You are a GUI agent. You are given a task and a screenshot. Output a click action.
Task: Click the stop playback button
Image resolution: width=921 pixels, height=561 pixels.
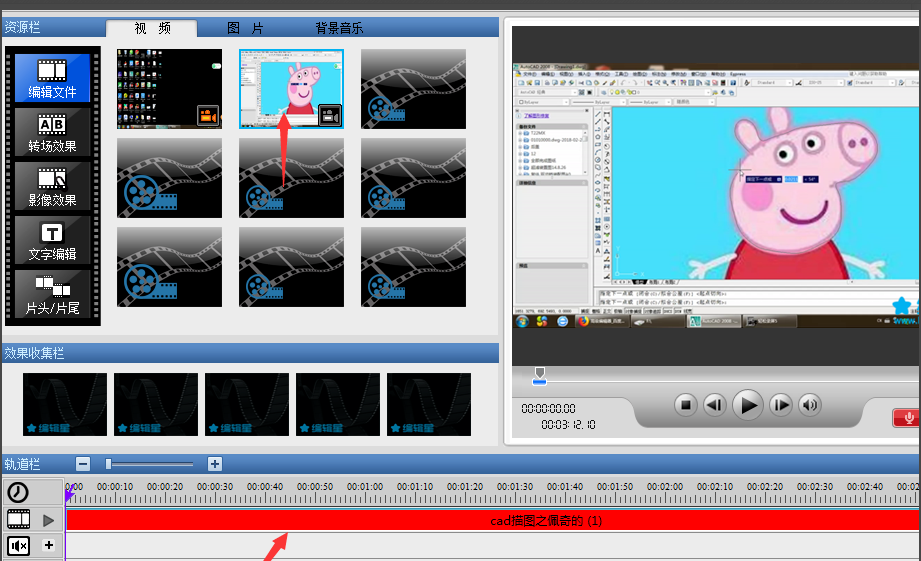point(685,405)
